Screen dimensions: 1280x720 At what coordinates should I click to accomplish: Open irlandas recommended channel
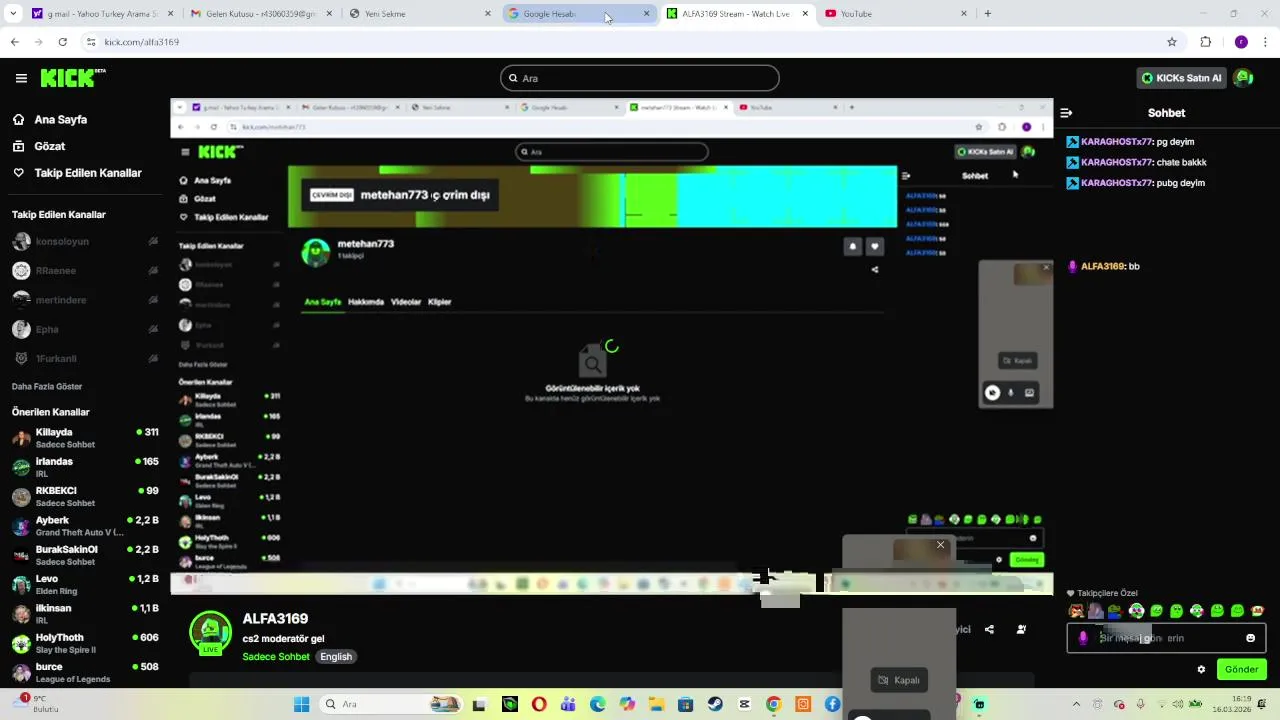[x=85, y=467]
